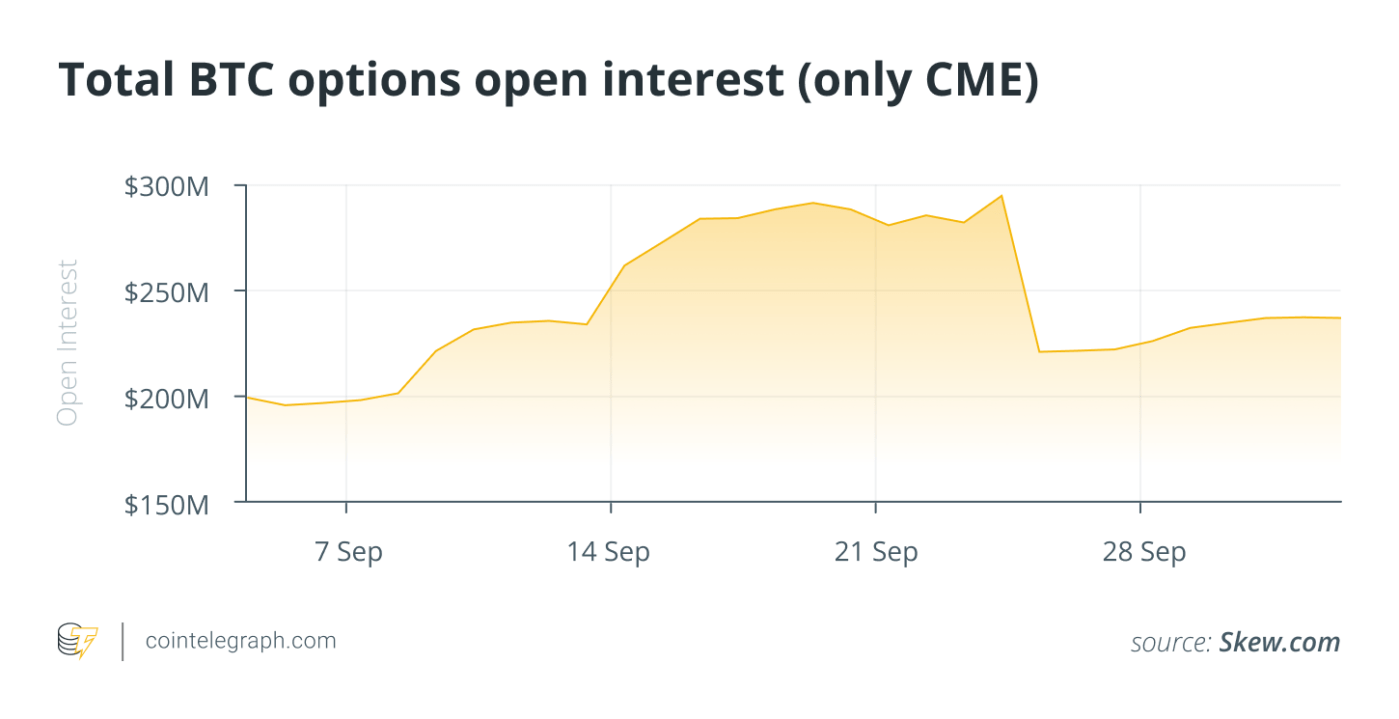Viewport: 1399px width, 719px height.
Task: Select the 7 Sep date label
Action: (x=347, y=552)
